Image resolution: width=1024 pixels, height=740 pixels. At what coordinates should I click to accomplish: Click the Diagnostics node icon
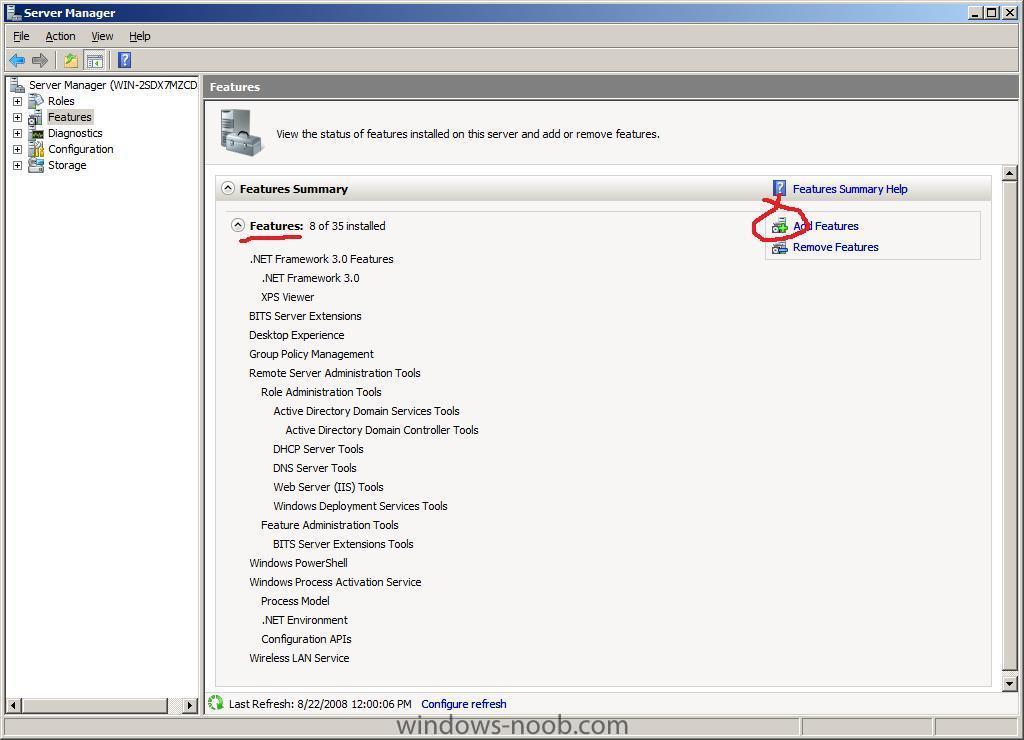(37, 133)
